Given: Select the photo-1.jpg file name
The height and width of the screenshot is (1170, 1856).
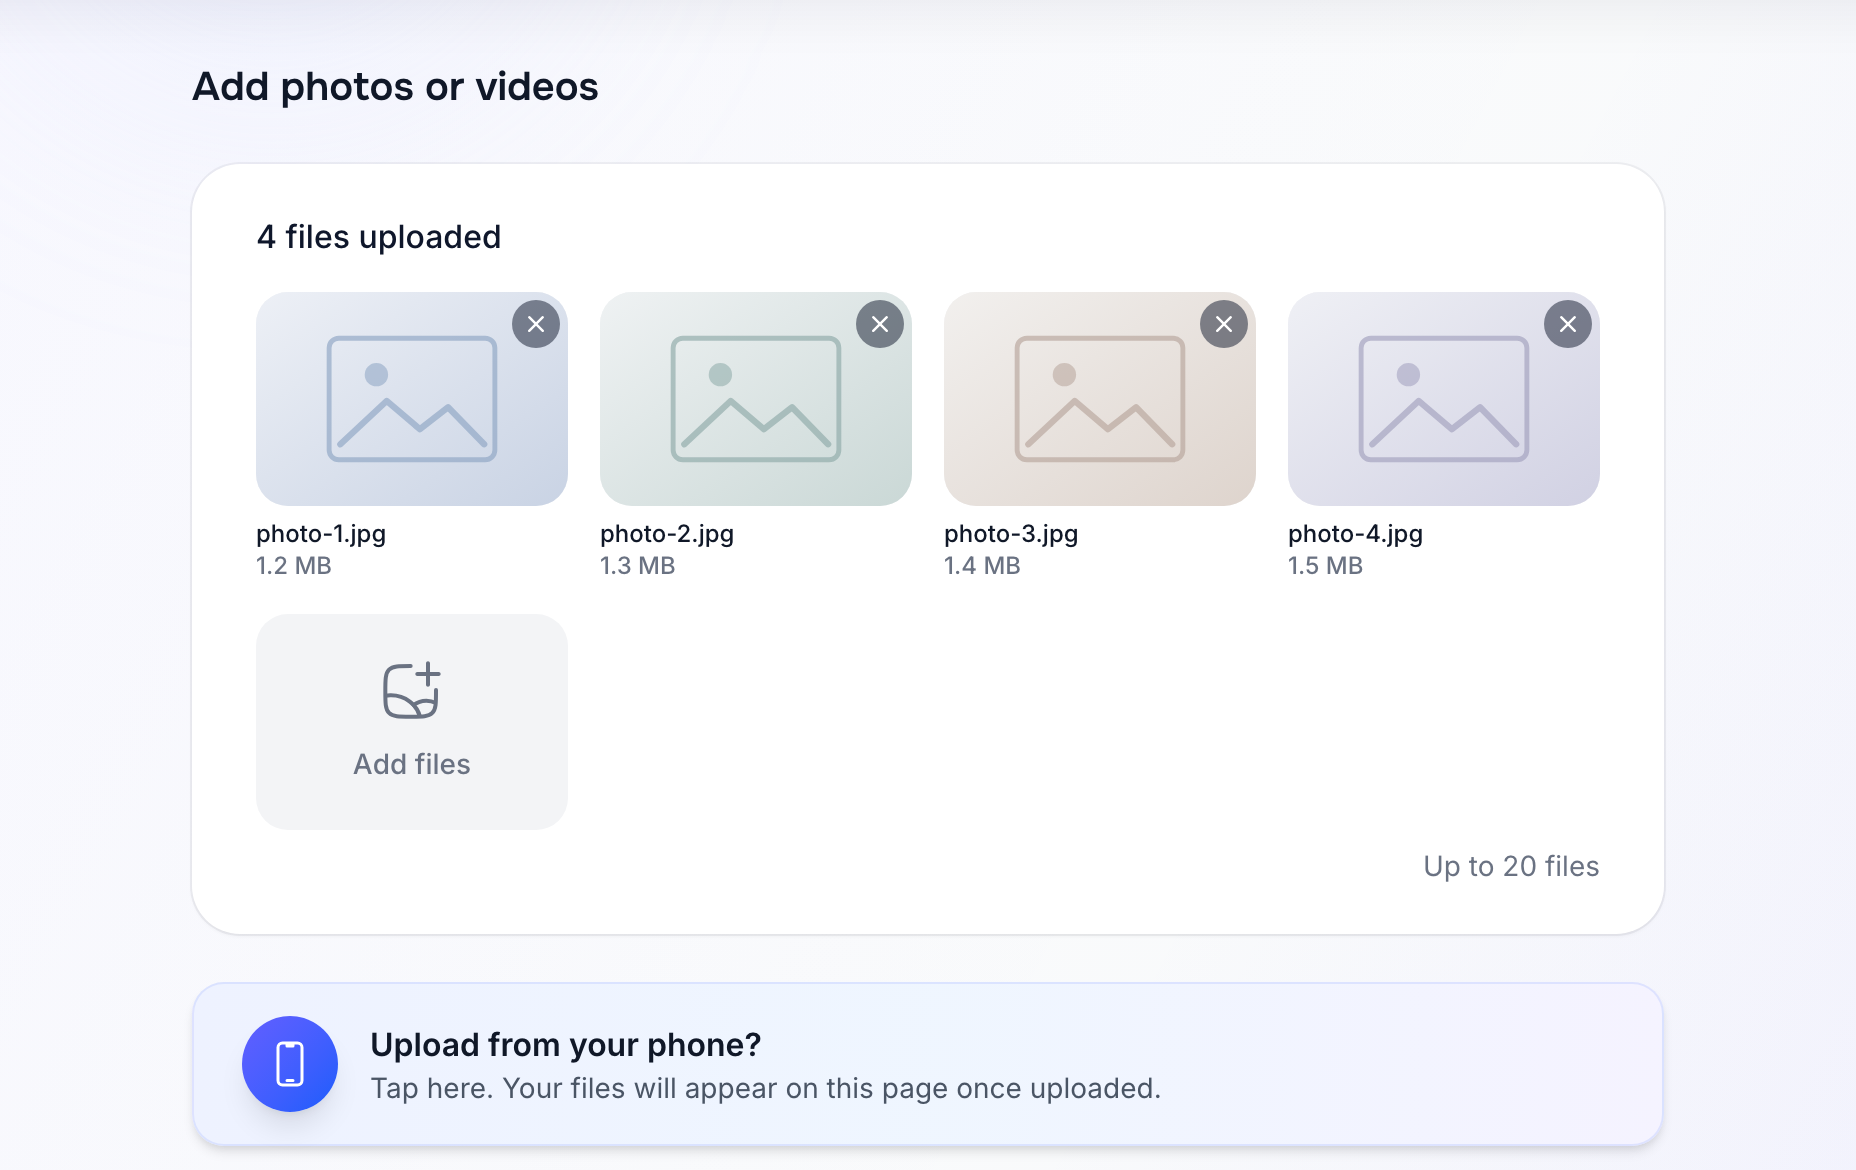Looking at the screenshot, I should pyautogui.click(x=321, y=534).
